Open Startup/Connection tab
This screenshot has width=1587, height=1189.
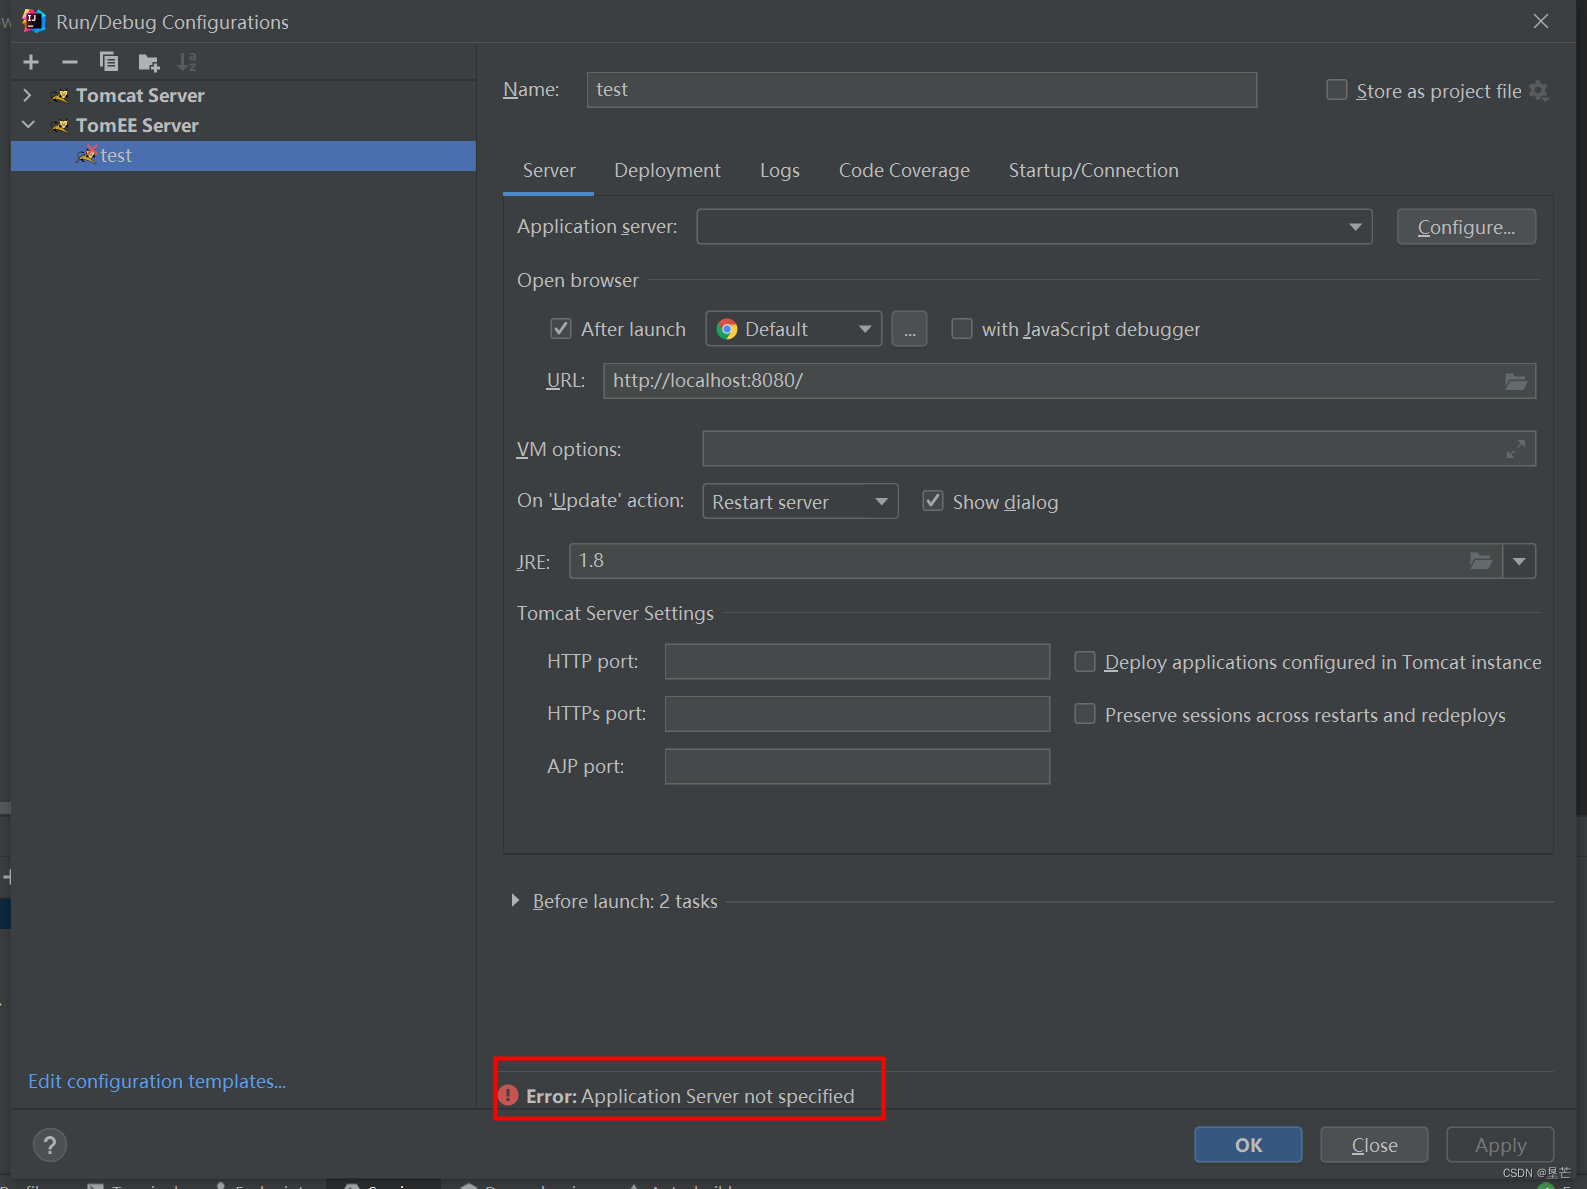tap(1093, 171)
